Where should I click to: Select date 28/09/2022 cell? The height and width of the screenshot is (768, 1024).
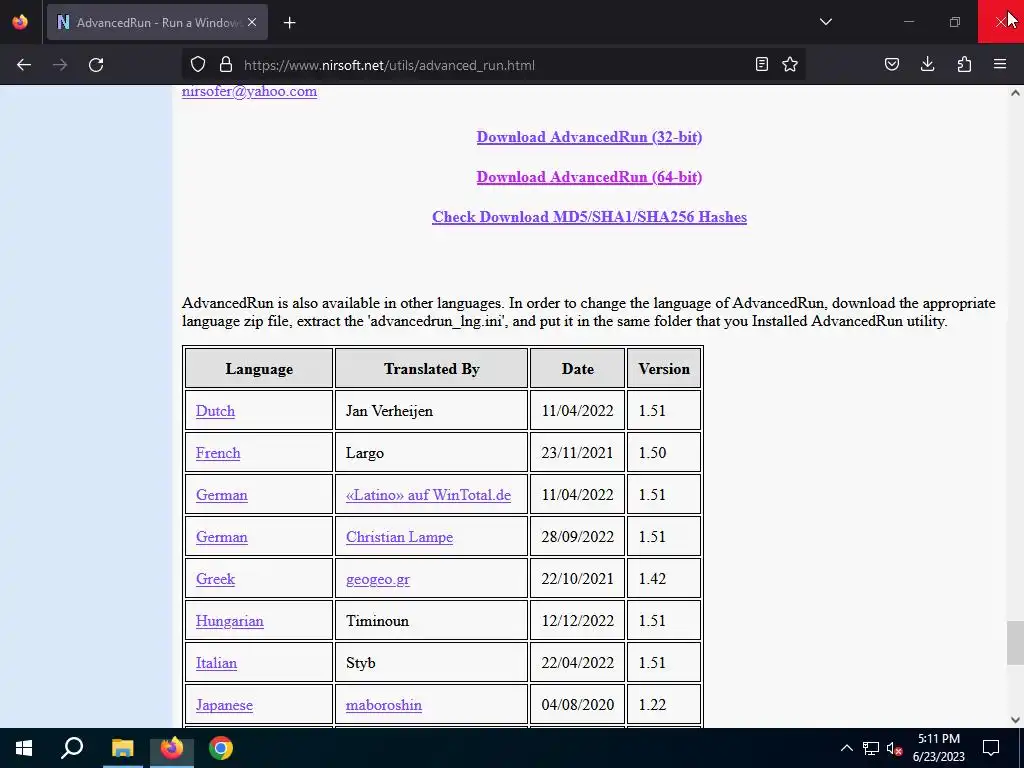pyautogui.click(x=578, y=537)
